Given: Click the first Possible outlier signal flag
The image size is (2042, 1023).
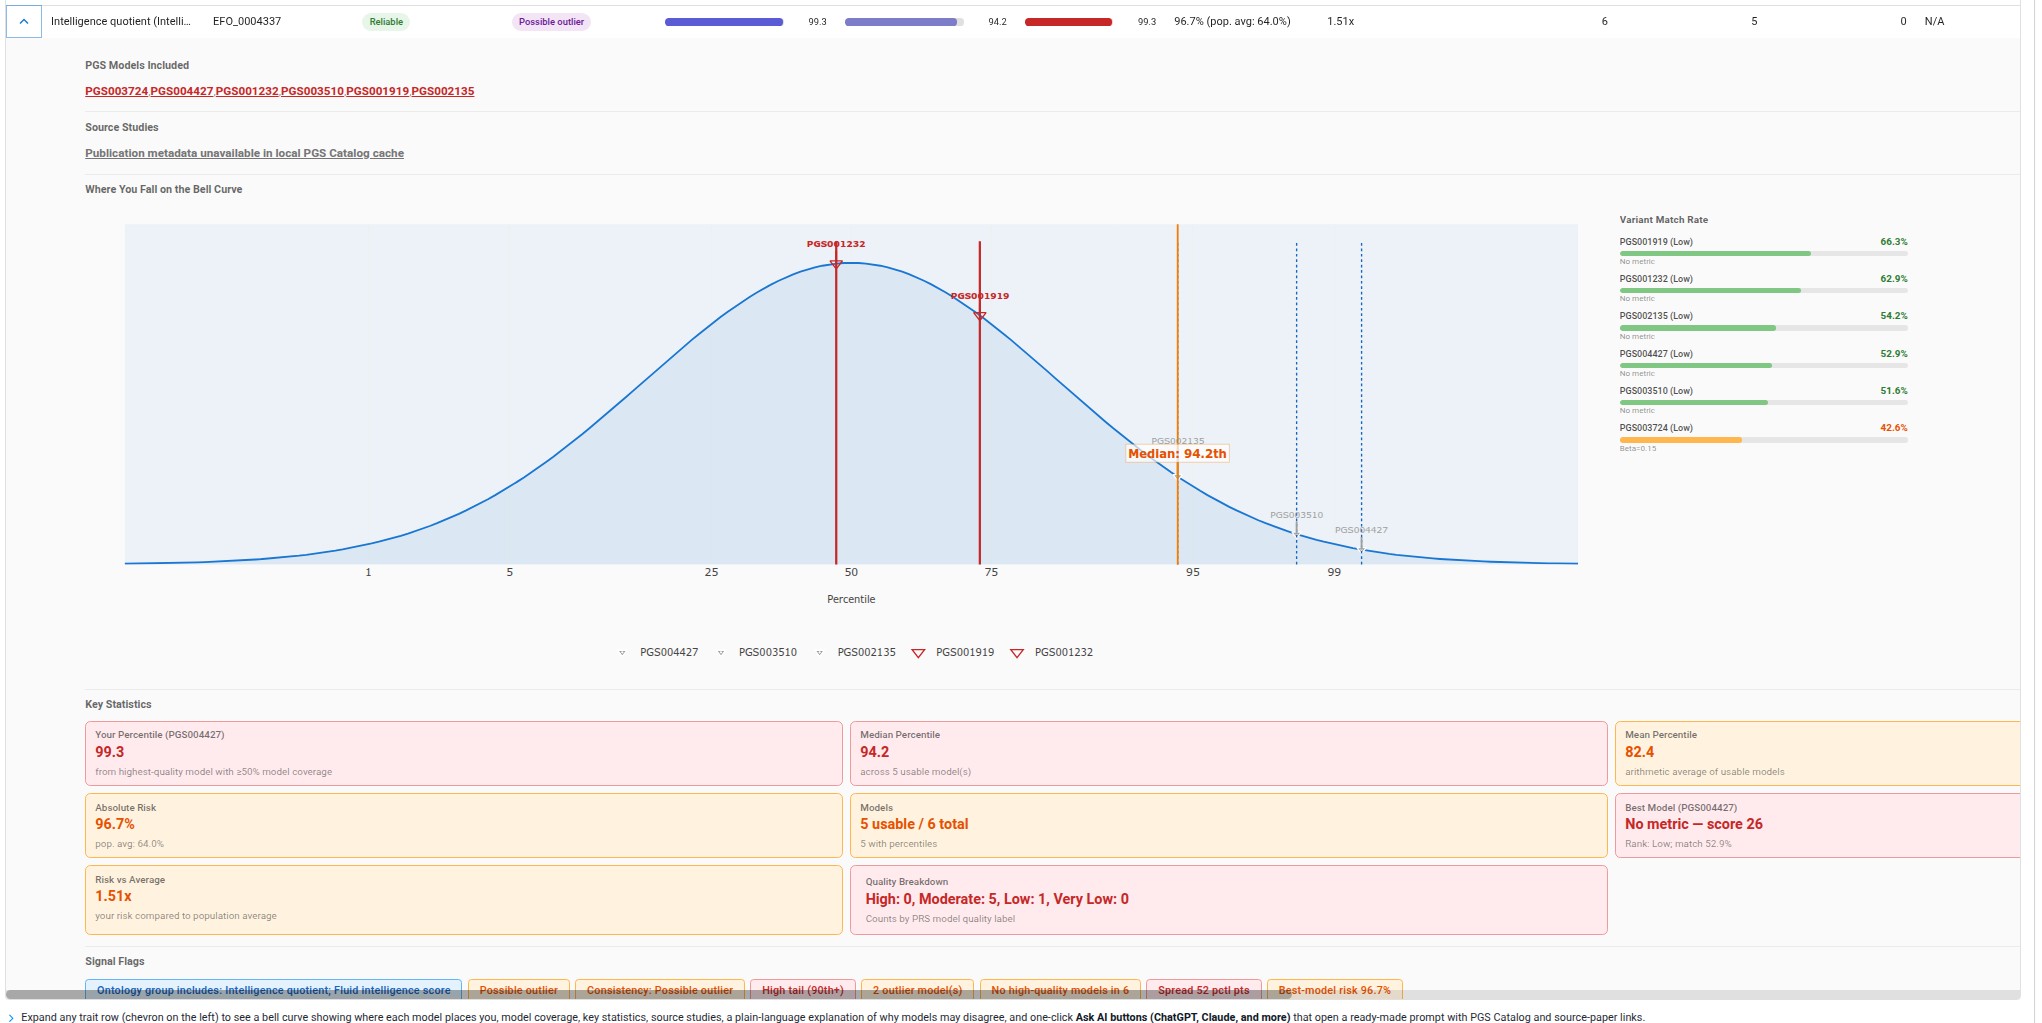Looking at the screenshot, I should click(519, 990).
